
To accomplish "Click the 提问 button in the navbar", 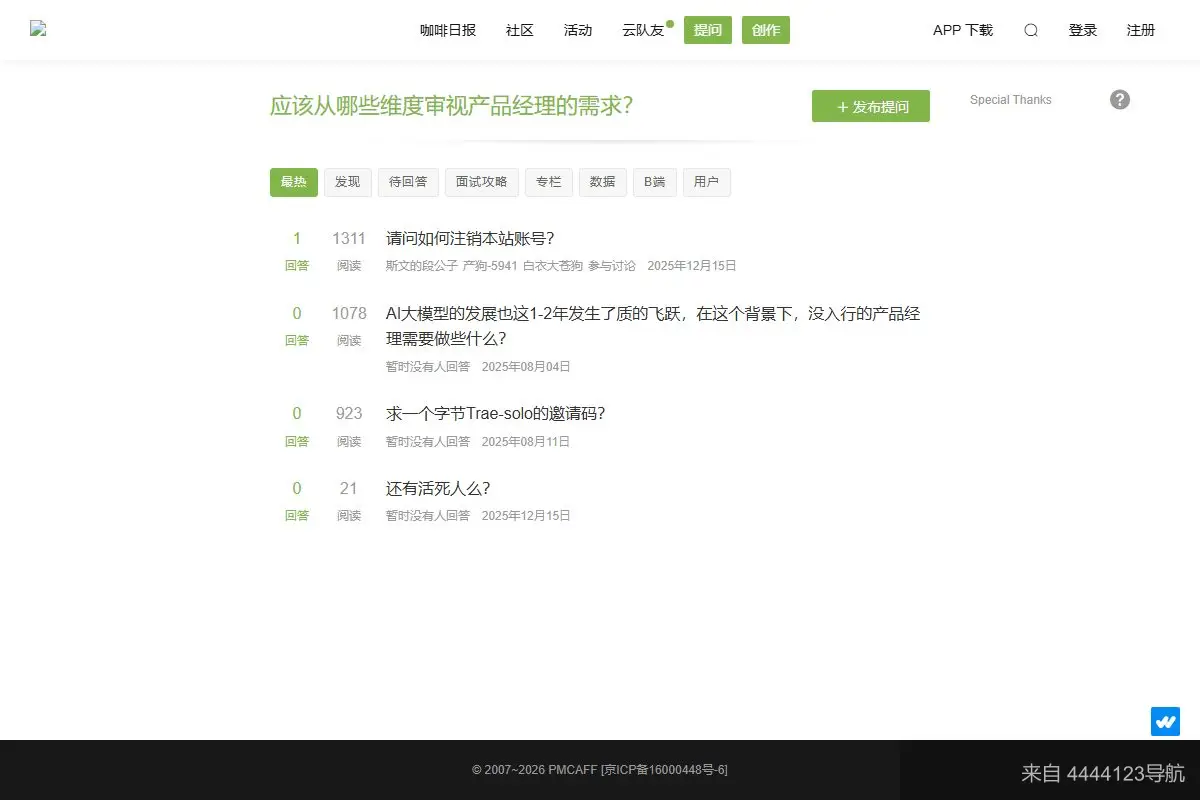I will click(708, 30).
